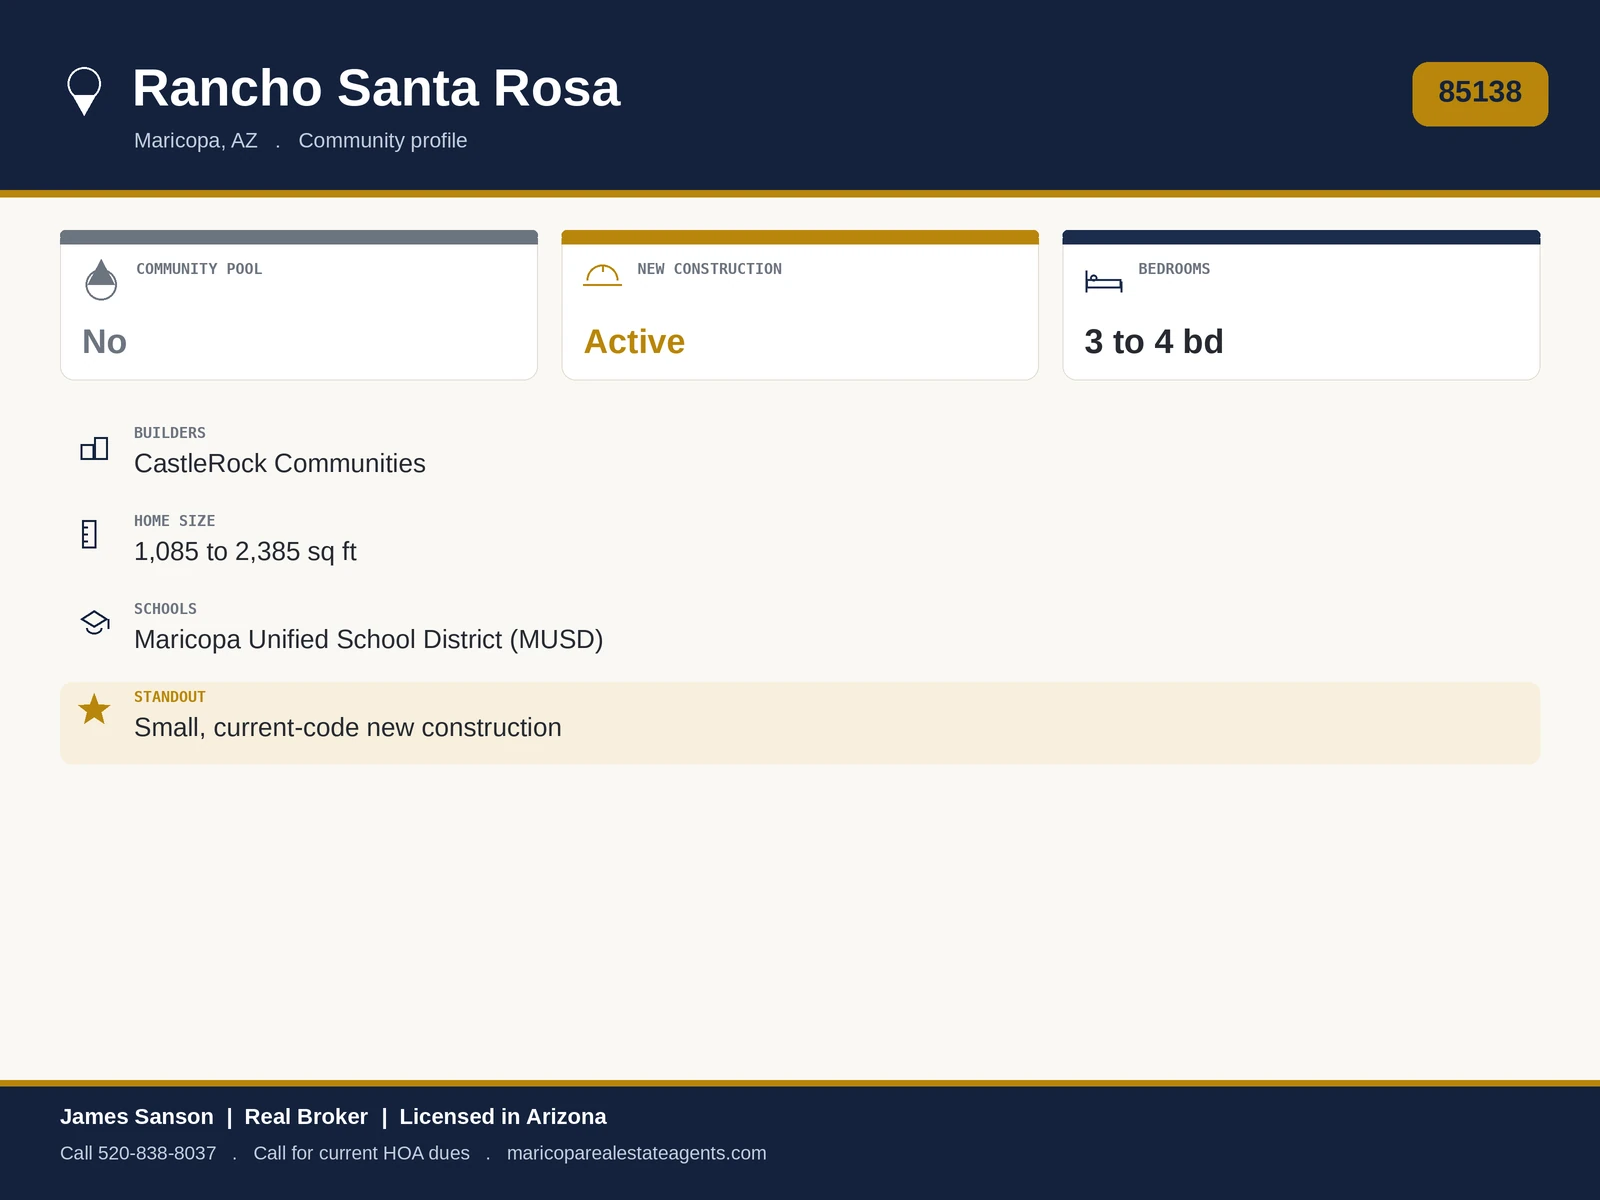The height and width of the screenshot is (1200, 1600).
Task: Click the bed icon for bedrooms
Action: [1104, 281]
